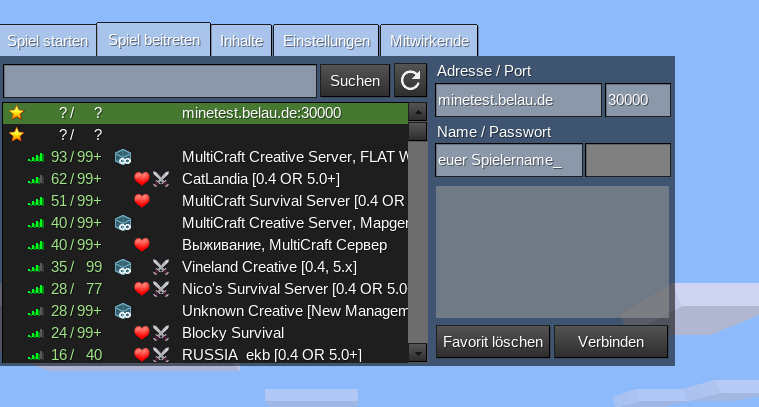Image resolution: width=759 pixels, height=407 pixels.
Task: Switch to the Spiel starten tab
Action: point(48,41)
